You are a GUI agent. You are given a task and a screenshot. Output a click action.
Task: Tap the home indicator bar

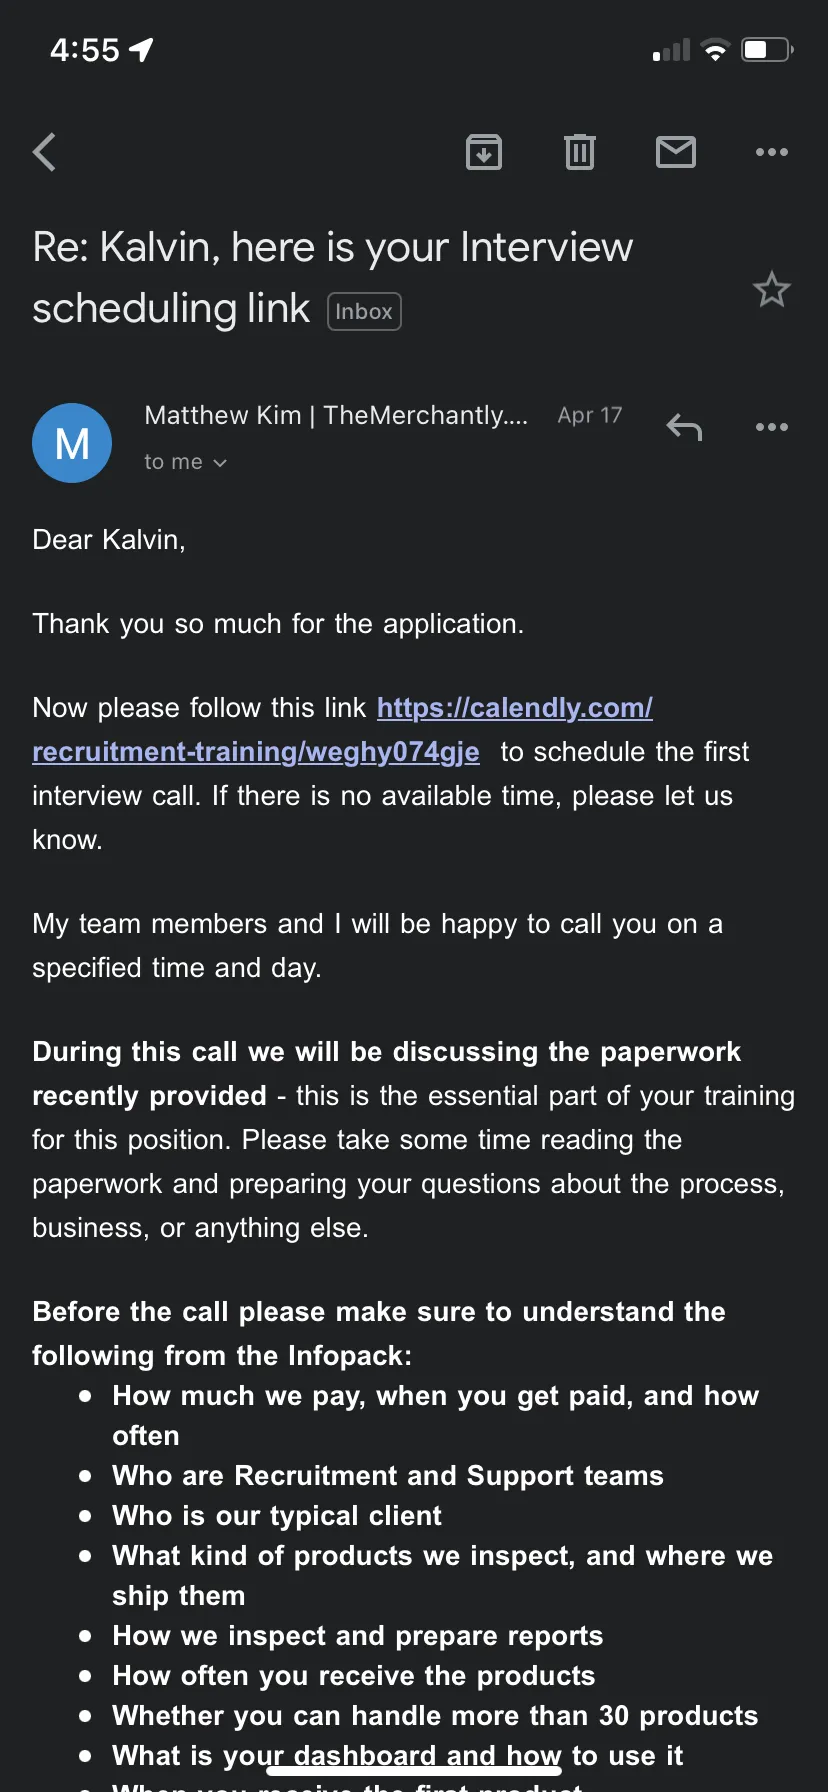[414, 1771]
